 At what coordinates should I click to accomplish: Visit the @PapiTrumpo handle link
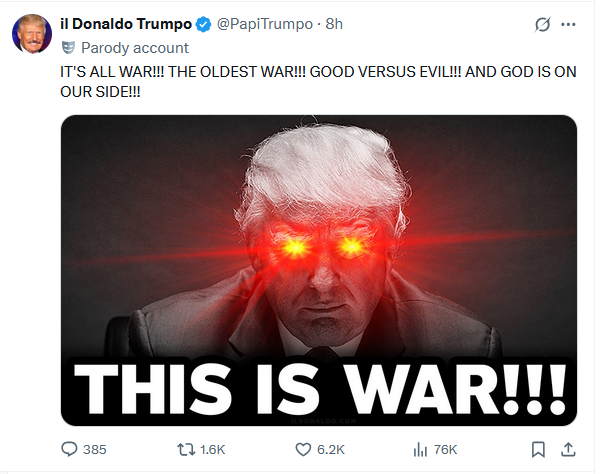coord(265,24)
